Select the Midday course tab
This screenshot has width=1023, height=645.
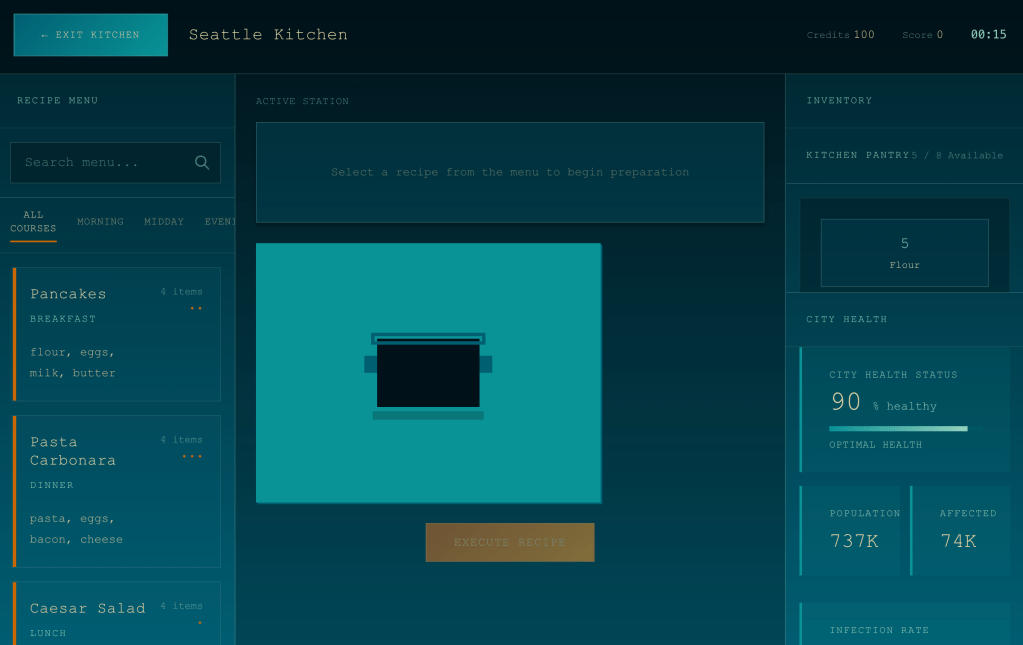click(x=164, y=222)
